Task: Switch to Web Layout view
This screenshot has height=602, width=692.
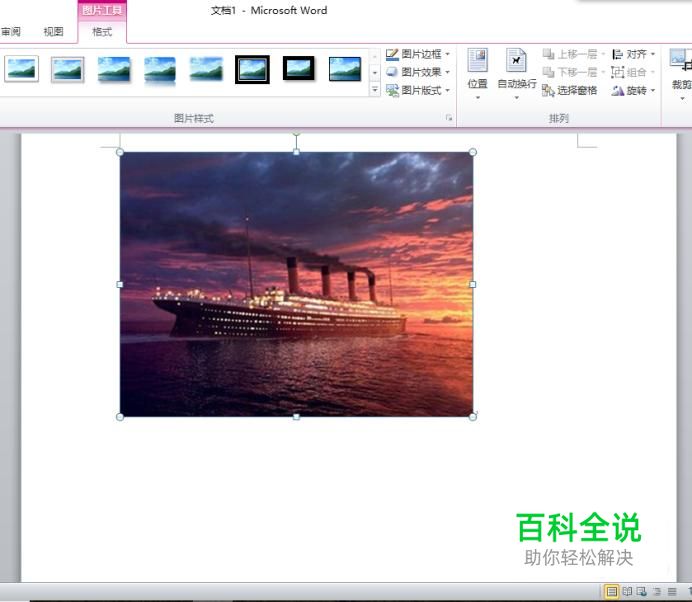Action: click(642, 591)
